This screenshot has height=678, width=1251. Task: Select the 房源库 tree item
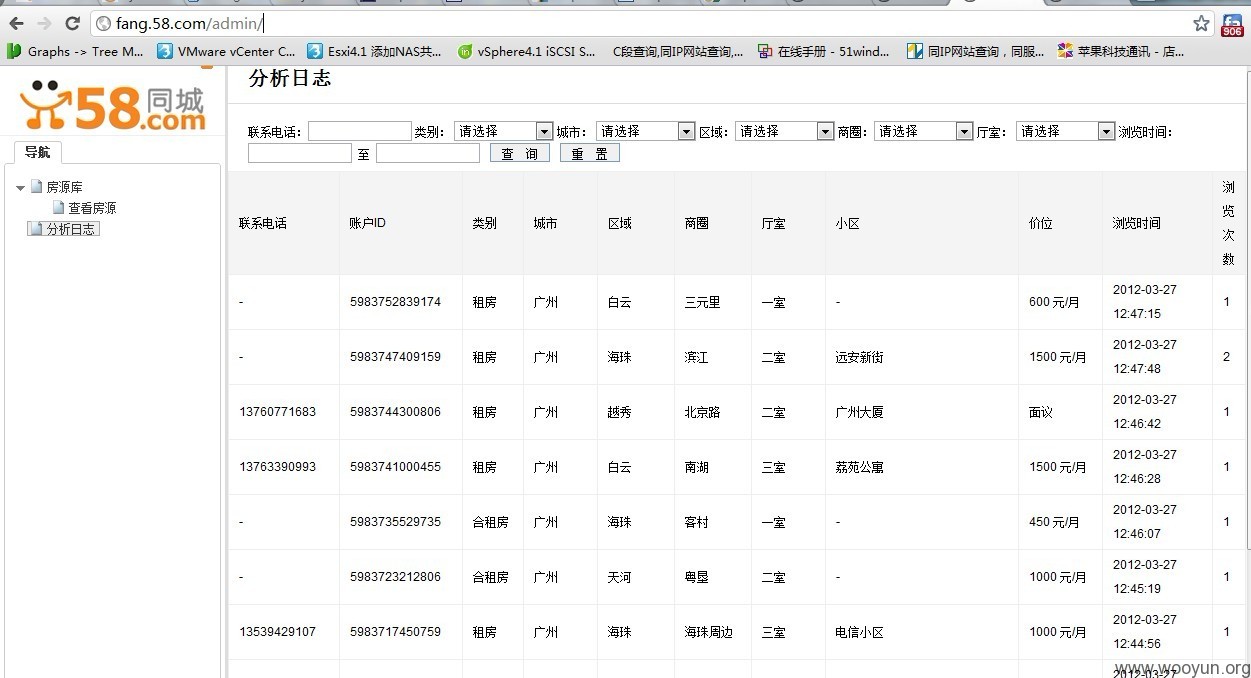click(x=57, y=187)
